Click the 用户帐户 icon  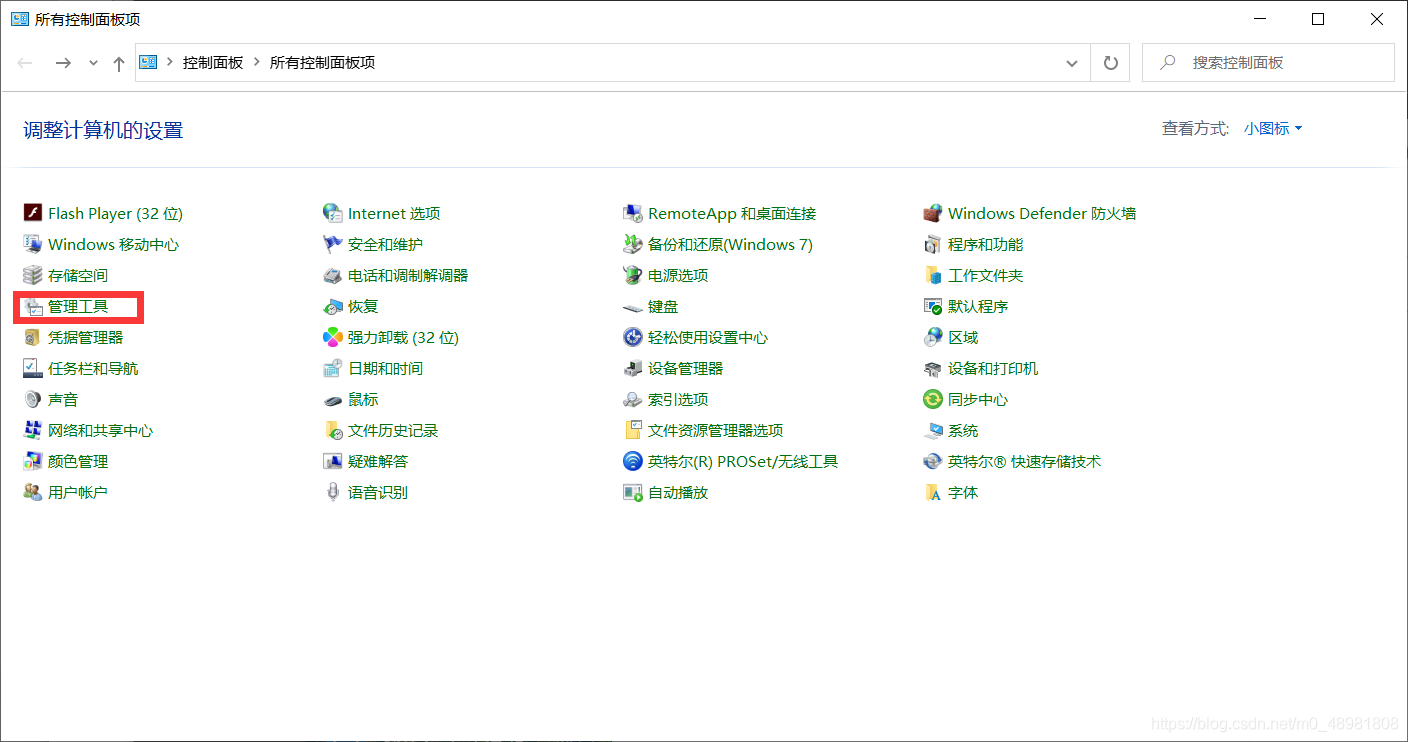click(32, 492)
